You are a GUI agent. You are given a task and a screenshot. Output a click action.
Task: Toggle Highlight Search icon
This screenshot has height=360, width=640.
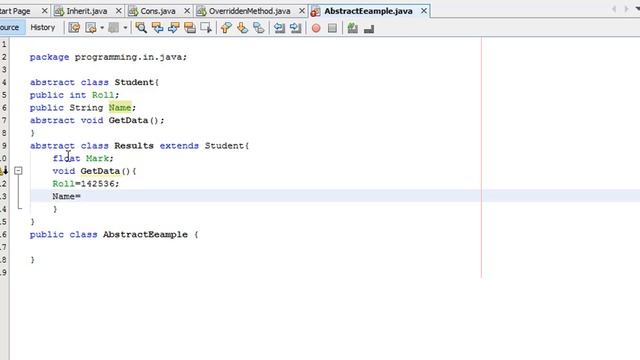point(190,28)
